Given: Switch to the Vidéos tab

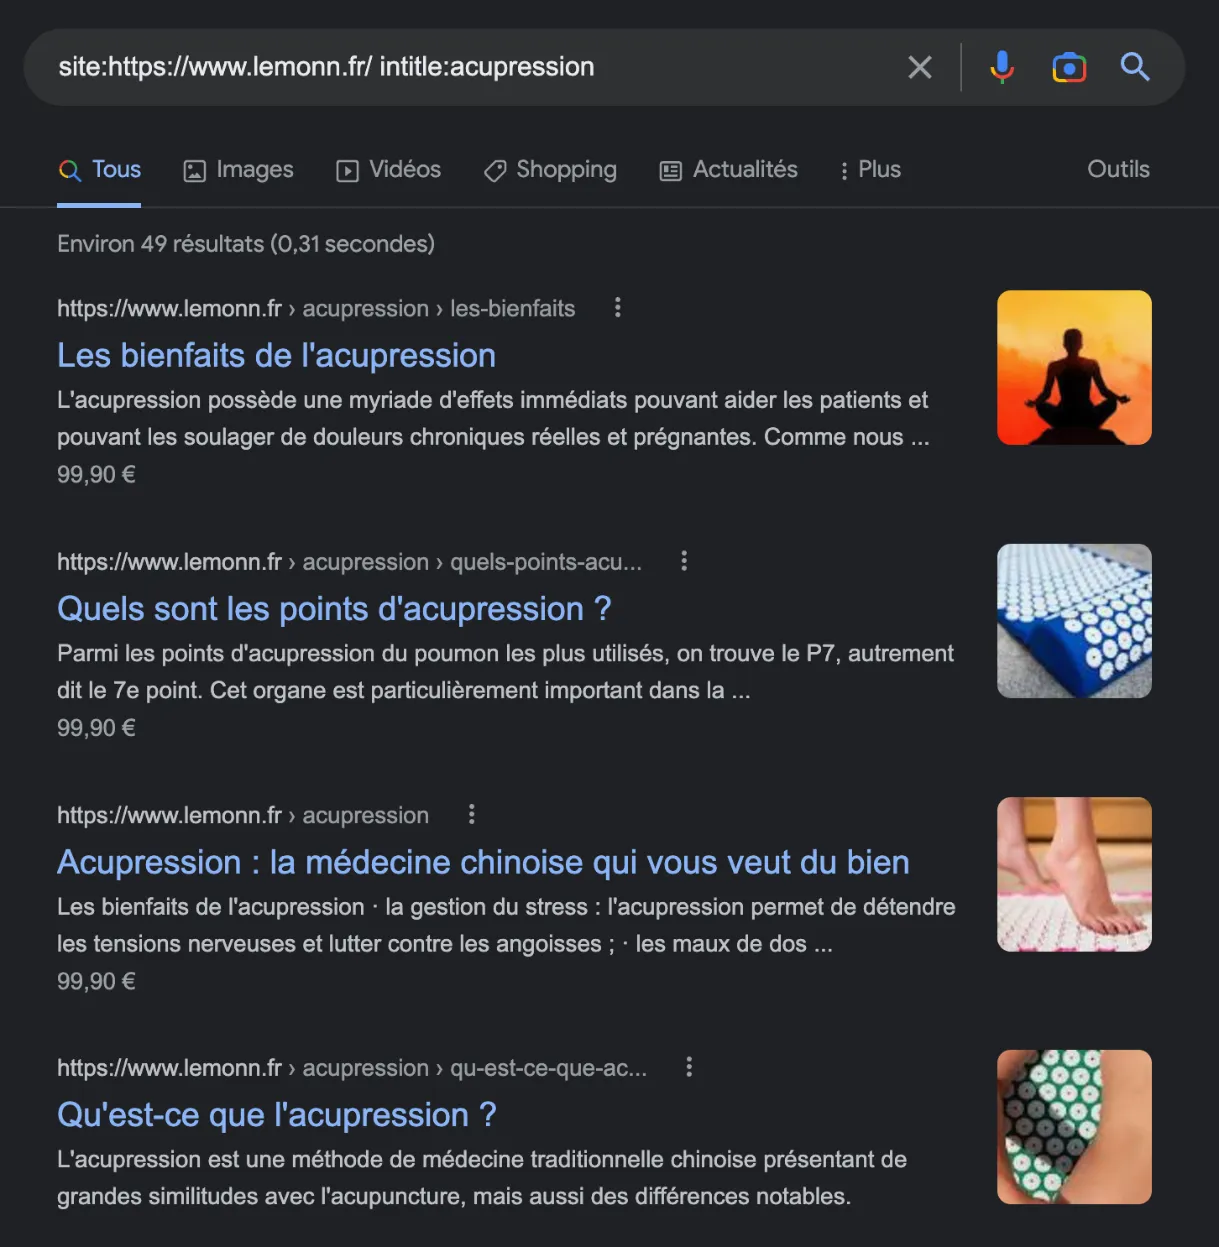Looking at the screenshot, I should [x=389, y=170].
